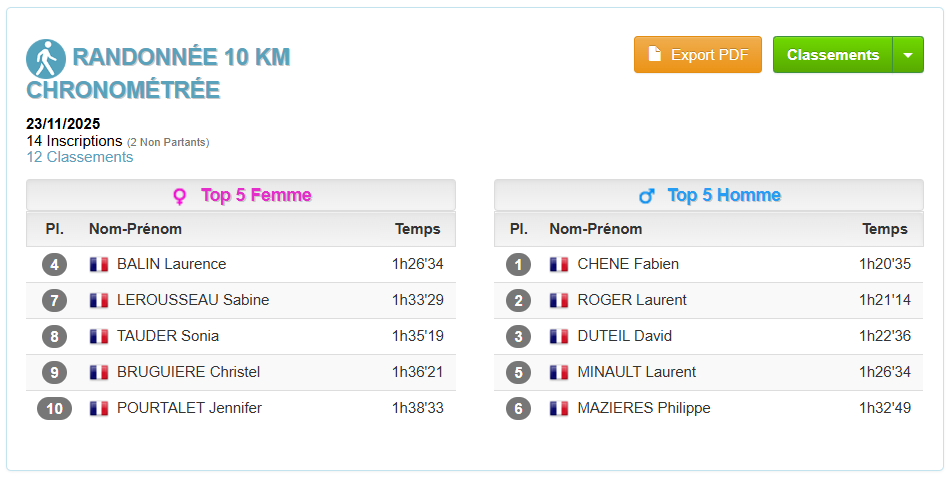Click the Temps column header in women's table
This screenshot has width=948, height=477.
coord(417,229)
